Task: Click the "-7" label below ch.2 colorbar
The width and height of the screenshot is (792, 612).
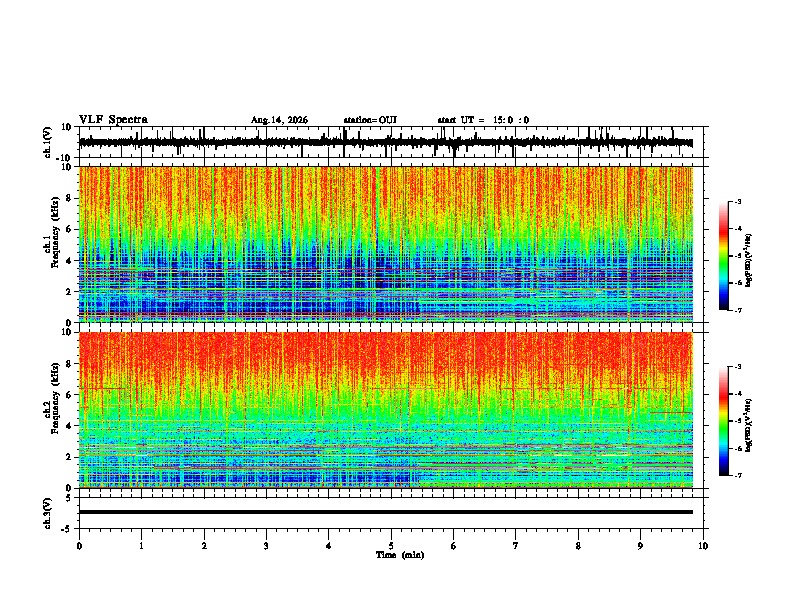Action: [x=738, y=476]
